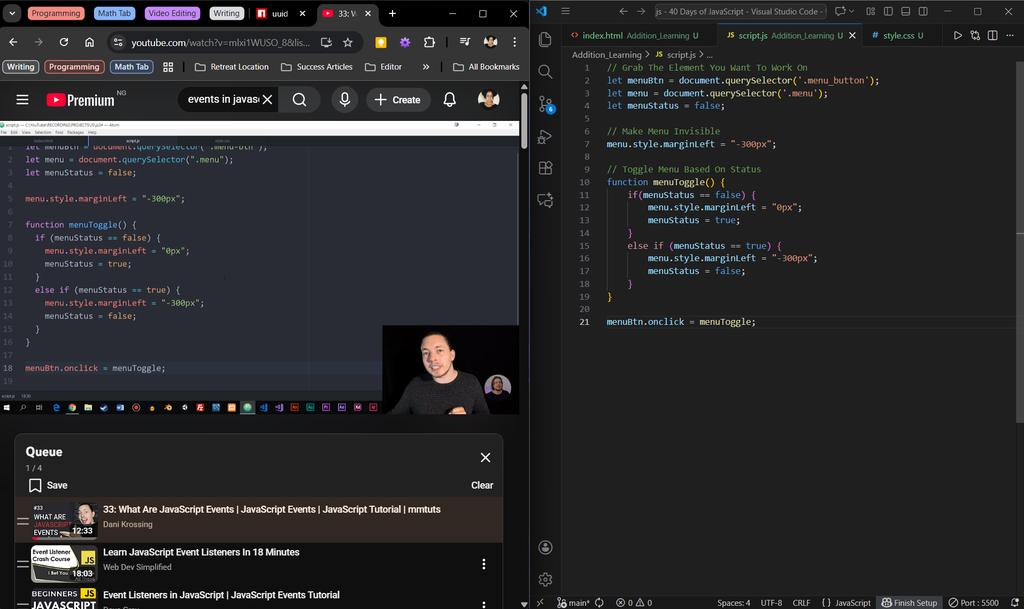Click Synchronize Changes icon in status bar

pos(600,602)
